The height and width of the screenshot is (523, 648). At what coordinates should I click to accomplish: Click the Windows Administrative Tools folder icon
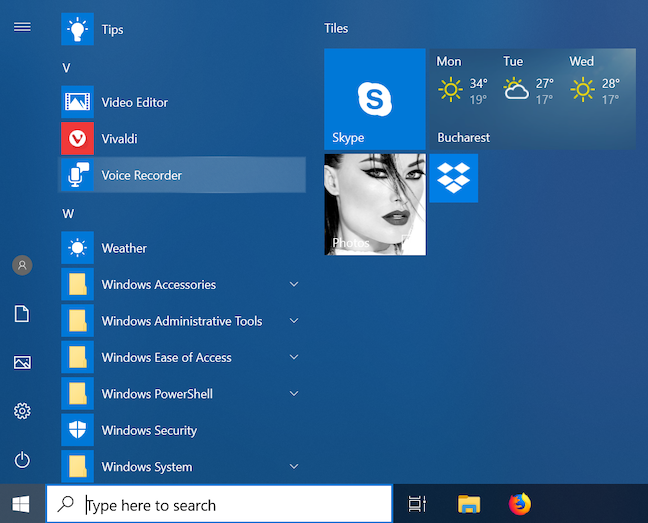pyautogui.click(x=77, y=321)
